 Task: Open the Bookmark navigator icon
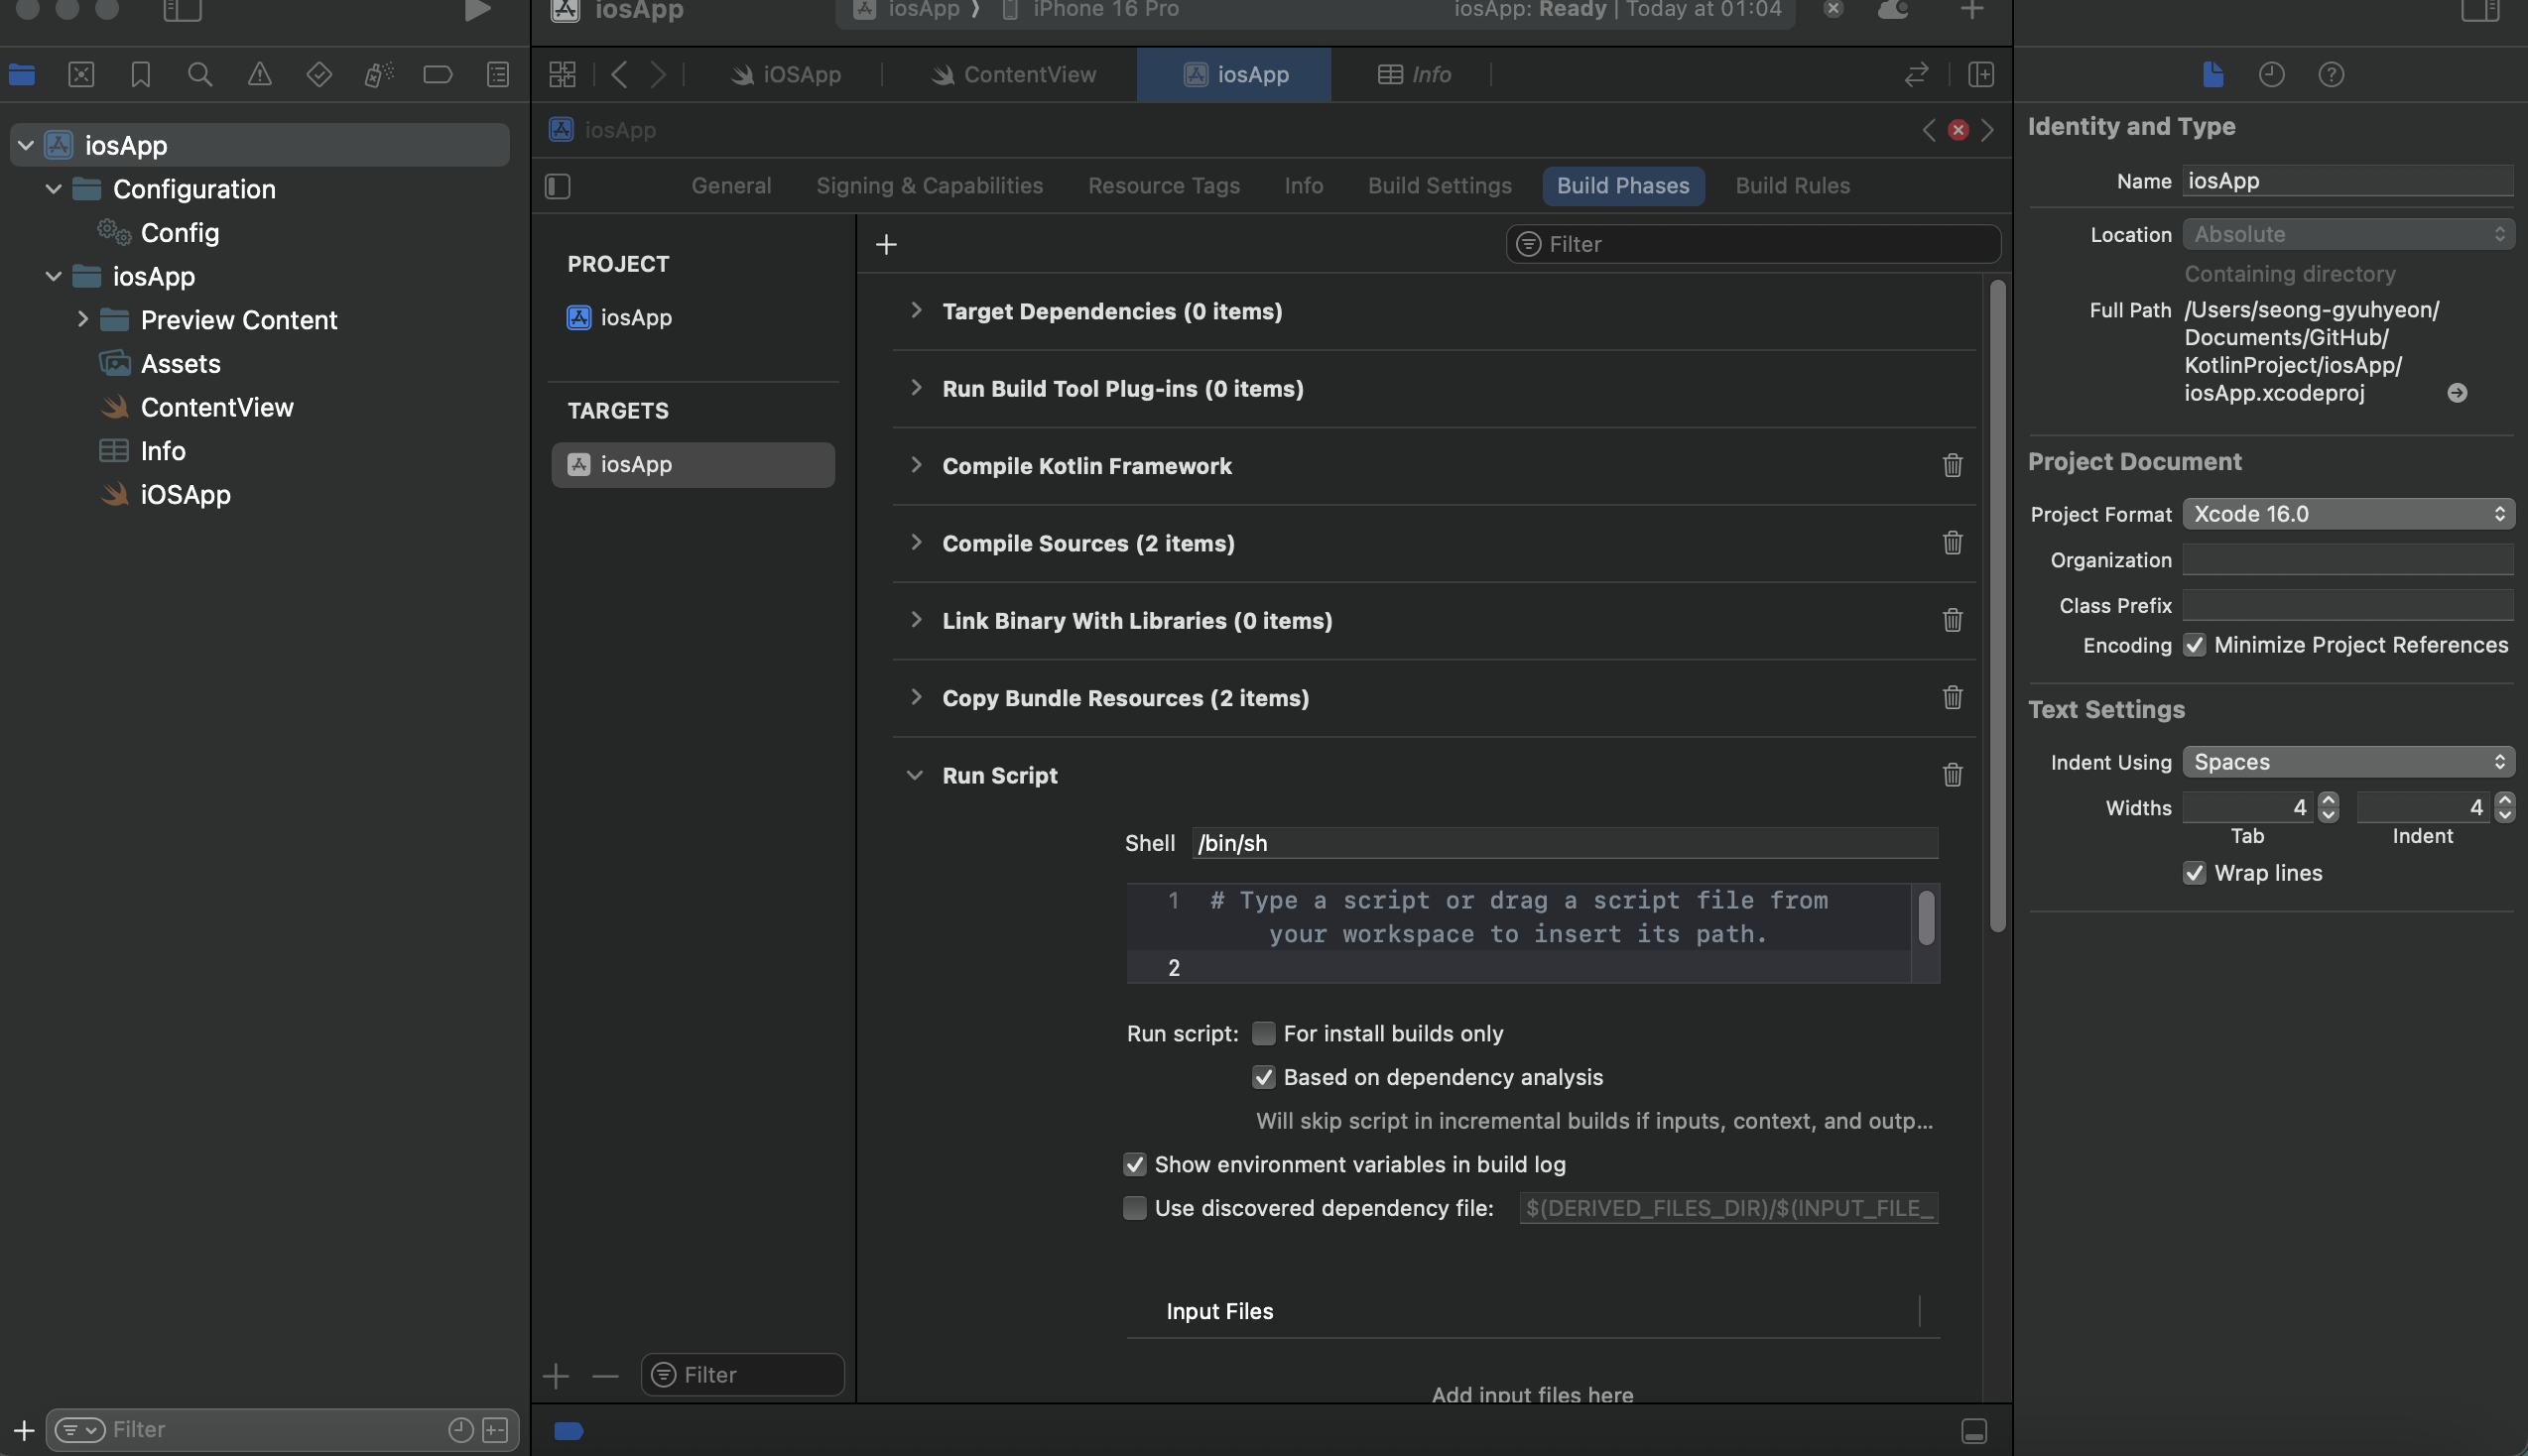[x=140, y=75]
